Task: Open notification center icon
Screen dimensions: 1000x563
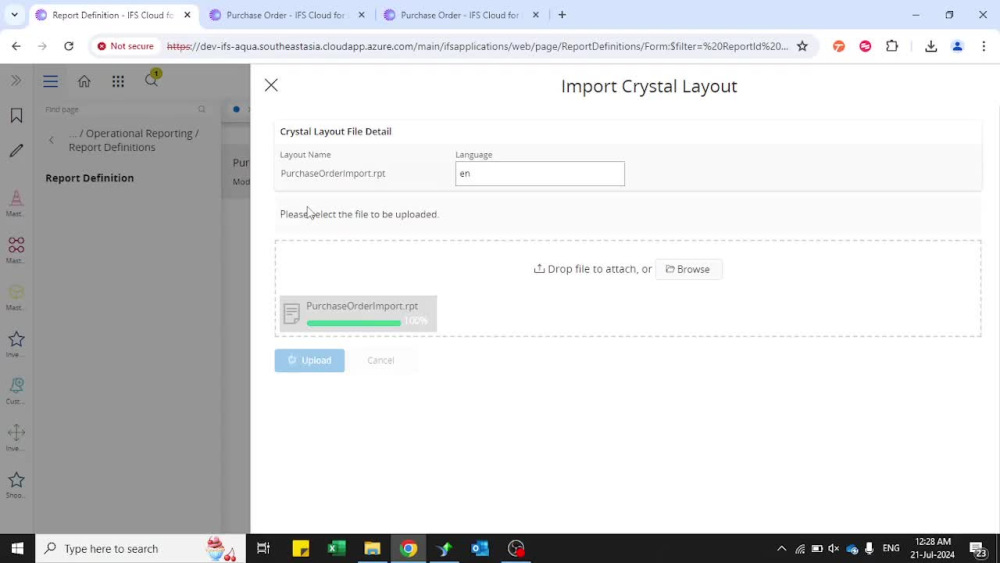Action: point(978,549)
